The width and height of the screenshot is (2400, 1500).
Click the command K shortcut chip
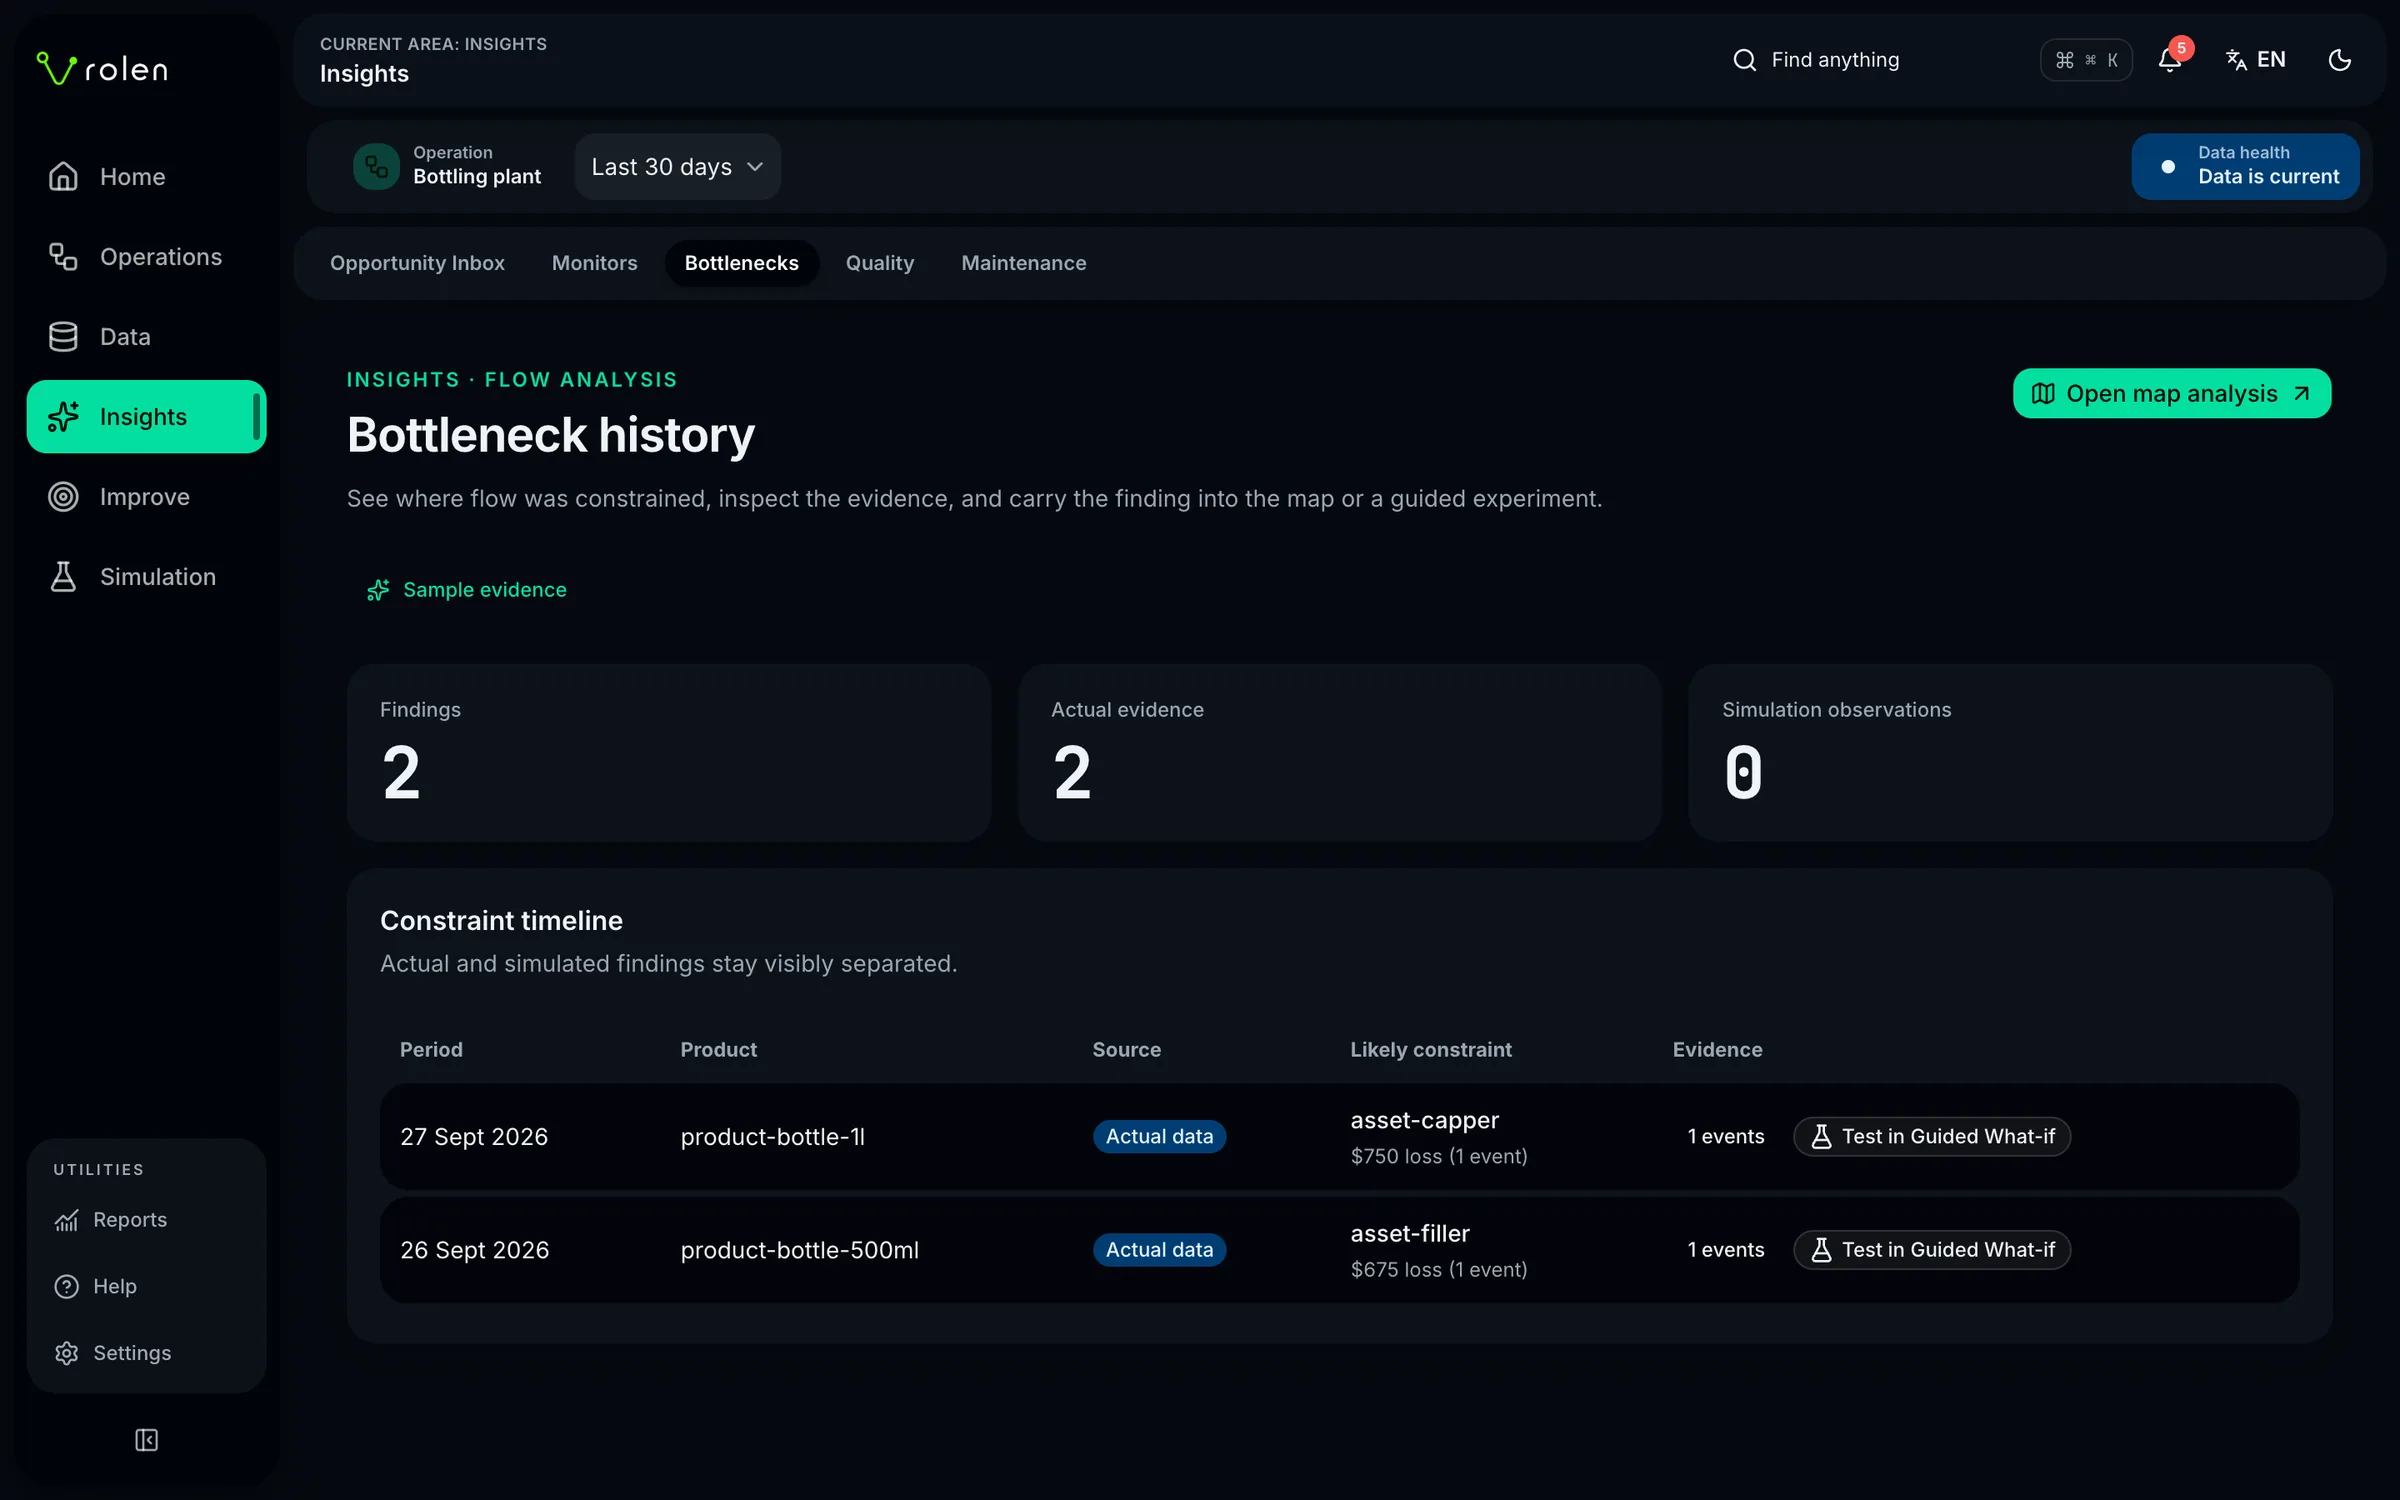(x=2086, y=60)
